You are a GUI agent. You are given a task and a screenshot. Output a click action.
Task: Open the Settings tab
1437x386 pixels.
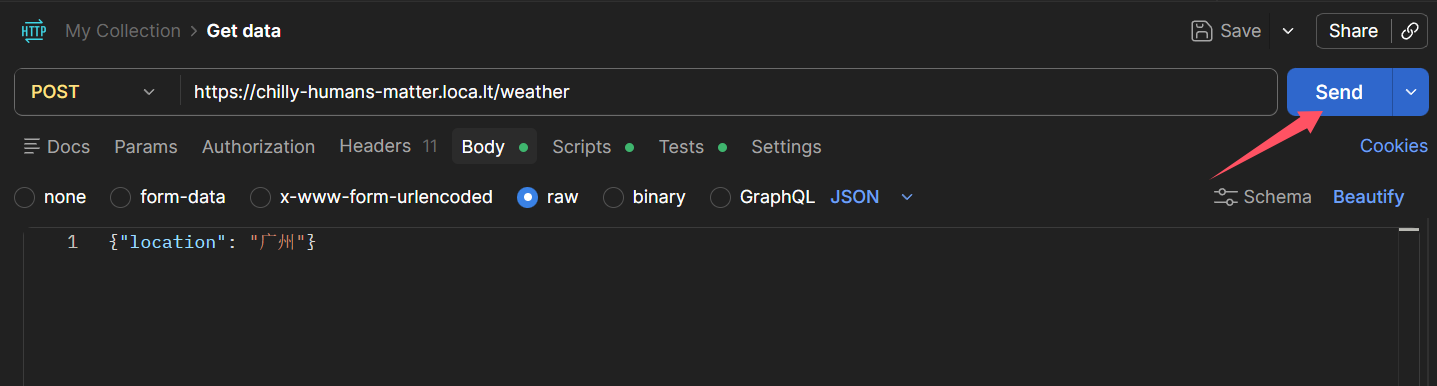coord(786,147)
